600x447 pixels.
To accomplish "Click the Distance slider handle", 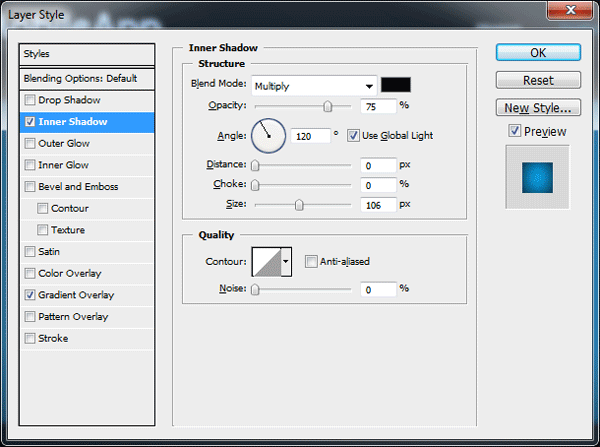I will pyautogui.click(x=255, y=165).
